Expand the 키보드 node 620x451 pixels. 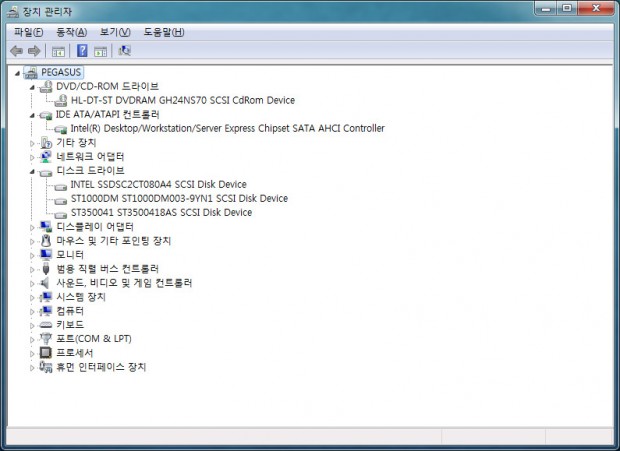tap(32, 326)
